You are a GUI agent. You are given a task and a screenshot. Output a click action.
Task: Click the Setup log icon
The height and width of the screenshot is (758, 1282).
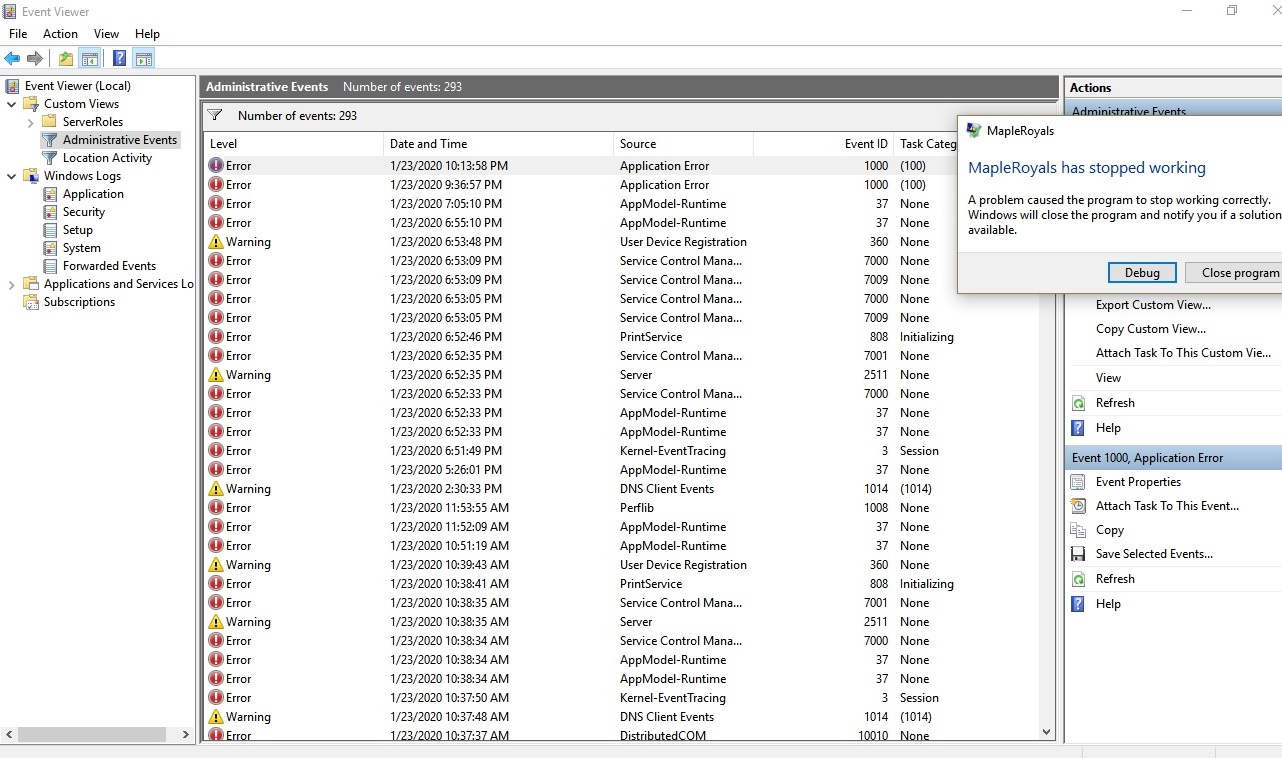coord(50,230)
